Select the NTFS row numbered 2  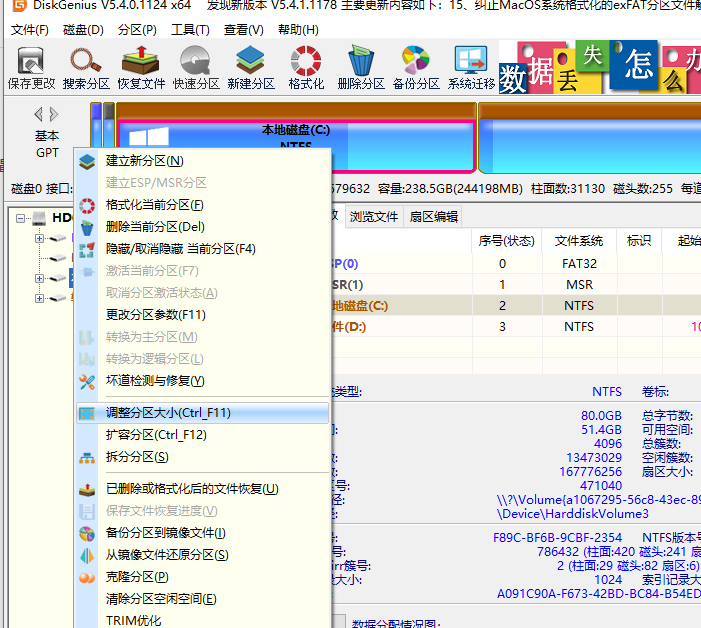click(516, 306)
